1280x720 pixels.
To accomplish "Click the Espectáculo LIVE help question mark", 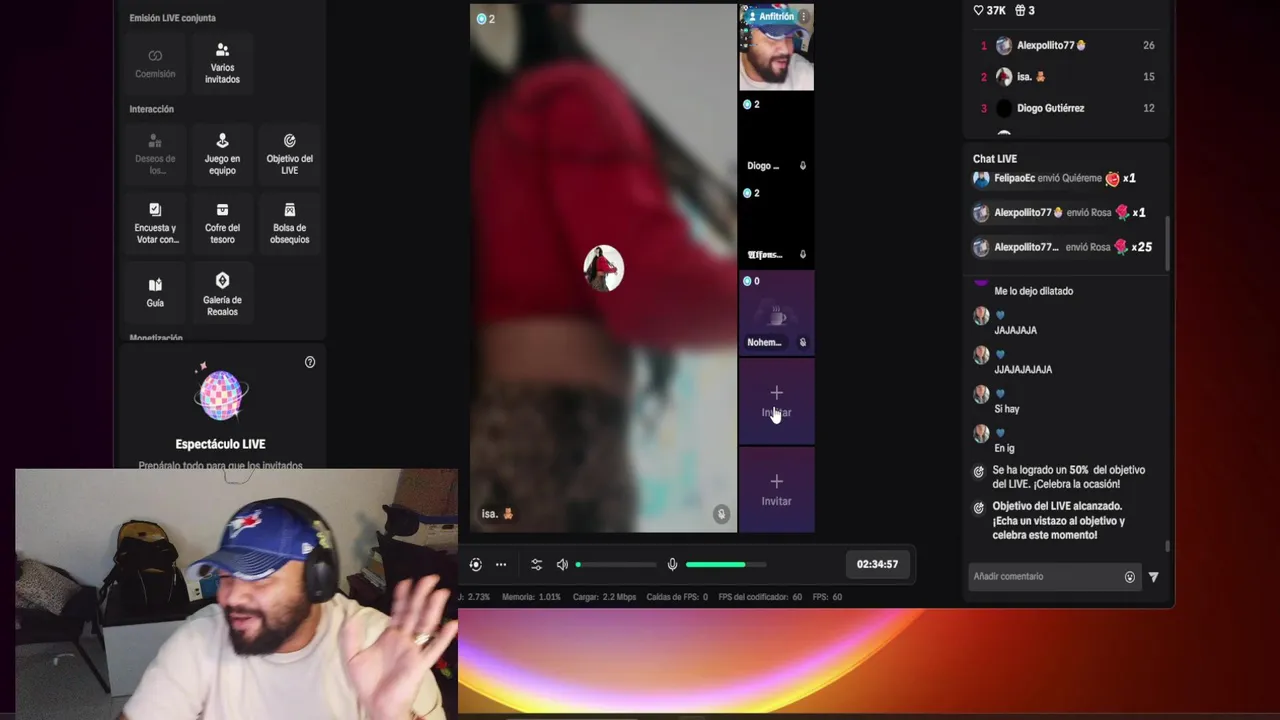I will coord(310,362).
